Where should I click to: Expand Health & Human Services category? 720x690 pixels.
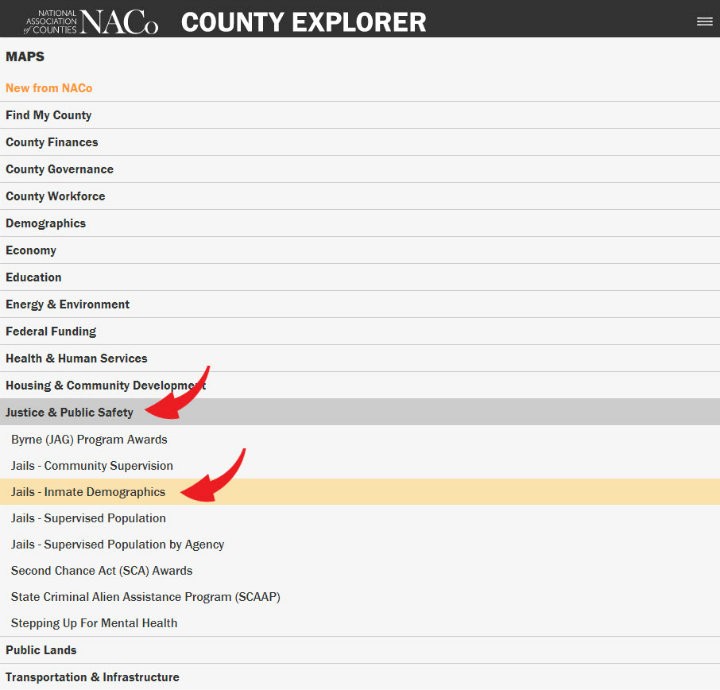pyautogui.click(x=360, y=359)
